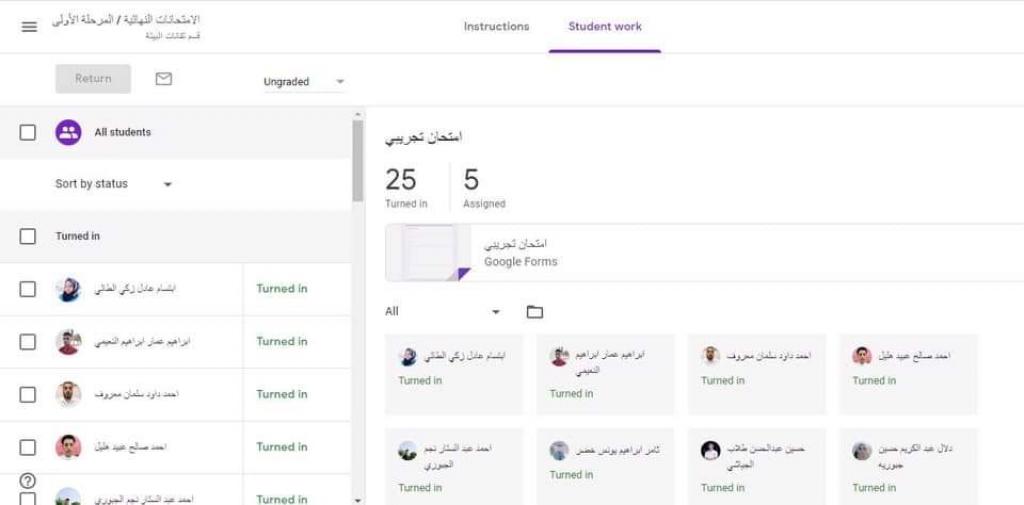Select the Student work tab
Screen dimensions: 1024x505
coord(605,27)
